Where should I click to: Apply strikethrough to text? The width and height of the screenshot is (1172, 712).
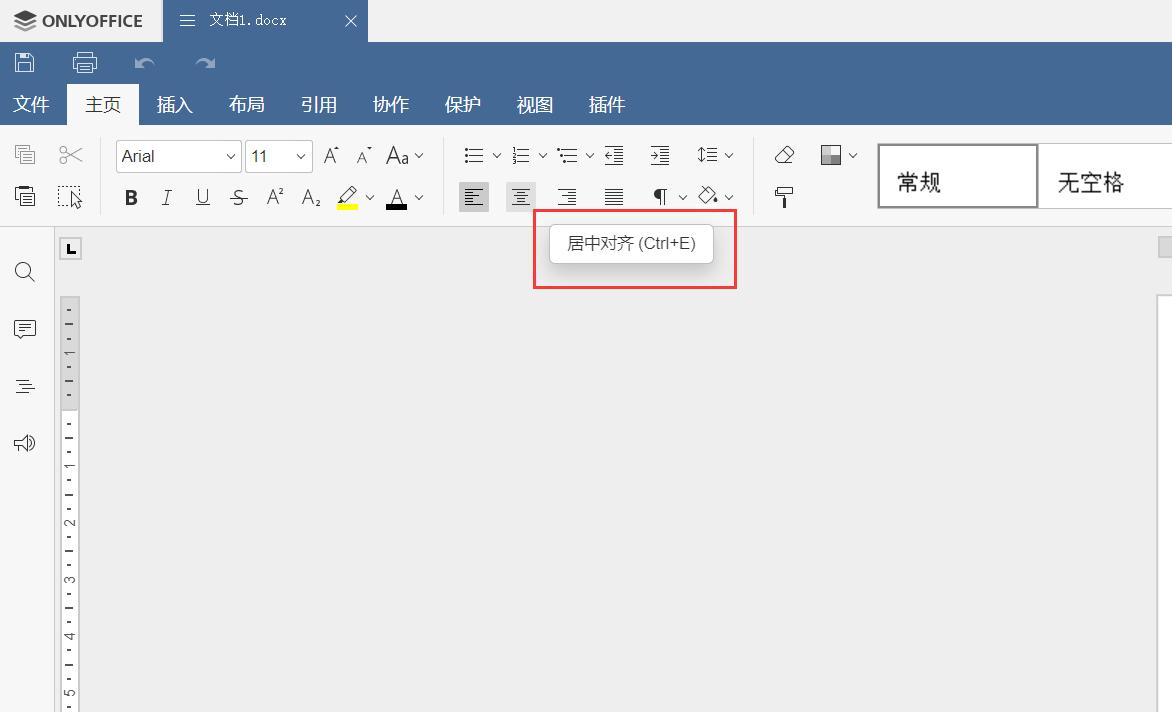click(x=238, y=197)
